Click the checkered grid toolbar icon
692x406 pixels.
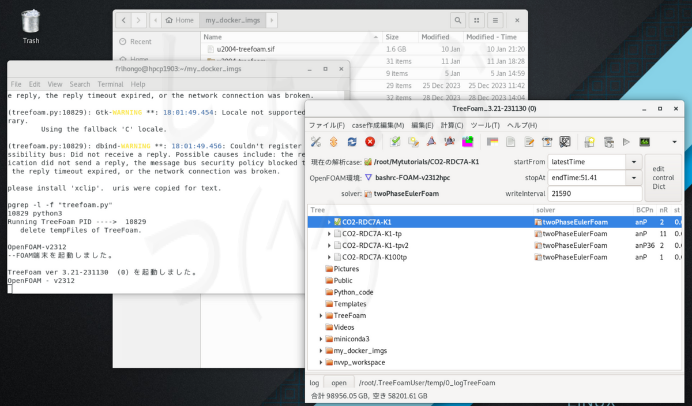[565, 142]
